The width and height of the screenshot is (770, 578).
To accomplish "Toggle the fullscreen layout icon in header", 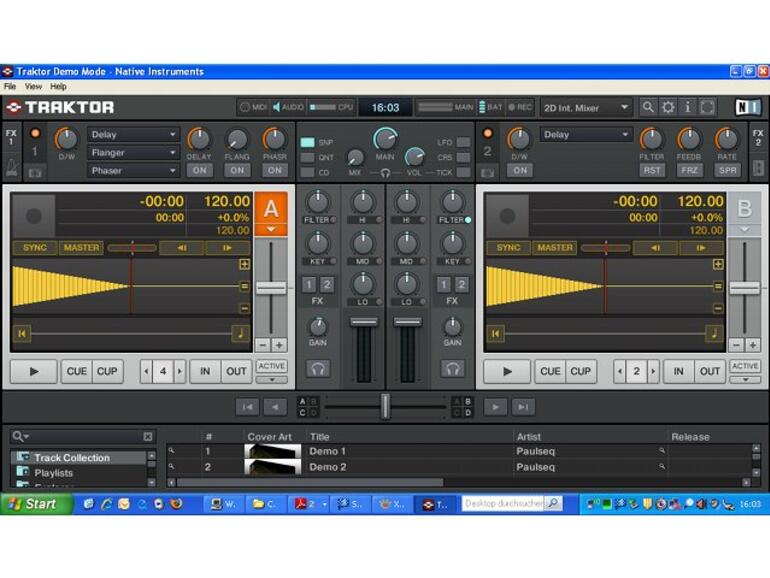I will [x=707, y=107].
